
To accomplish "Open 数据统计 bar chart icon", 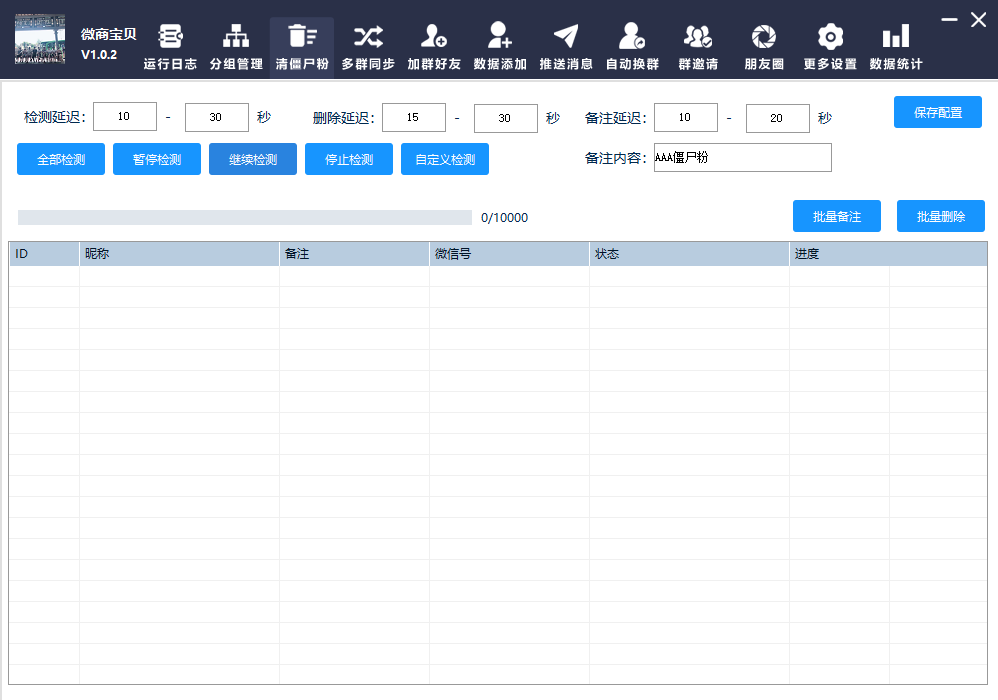I will click(x=896, y=38).
